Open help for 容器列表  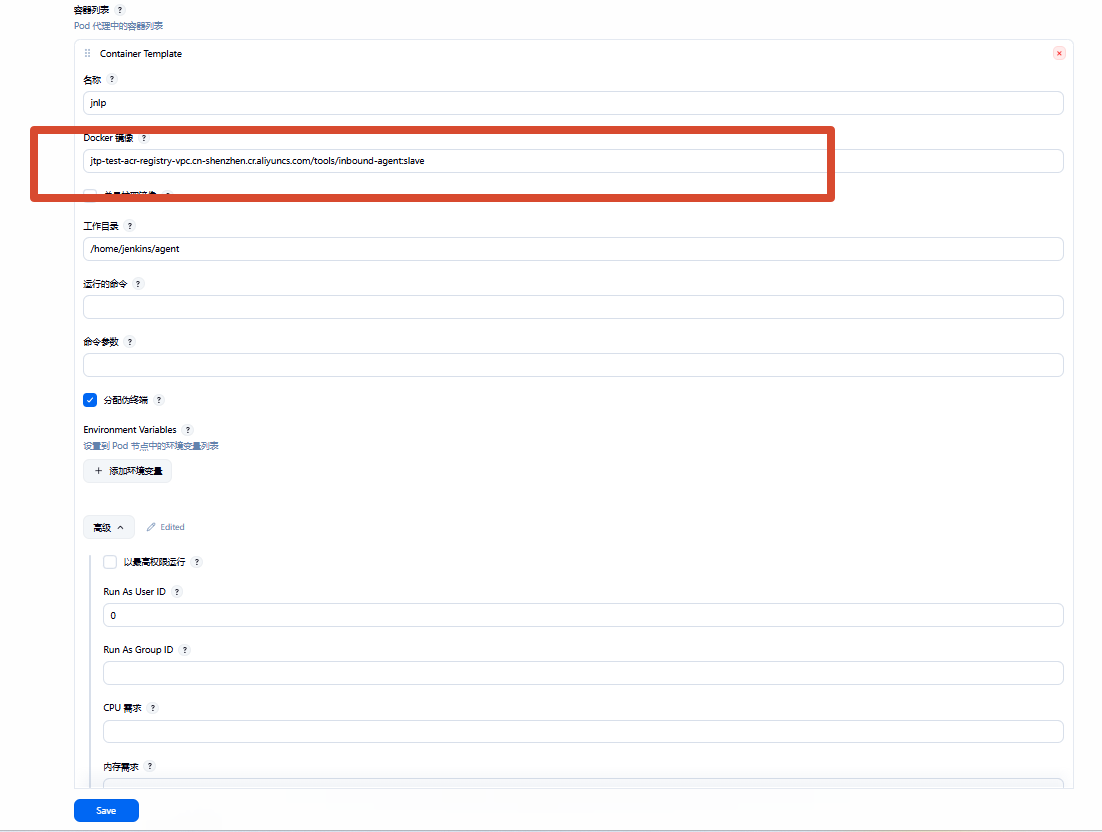point(119,10)
